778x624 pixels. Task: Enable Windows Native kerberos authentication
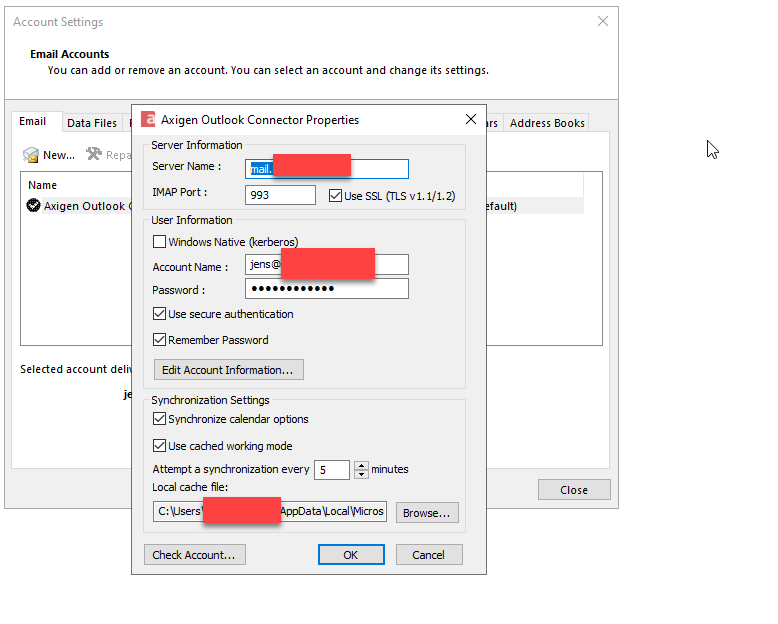point(159,242)
